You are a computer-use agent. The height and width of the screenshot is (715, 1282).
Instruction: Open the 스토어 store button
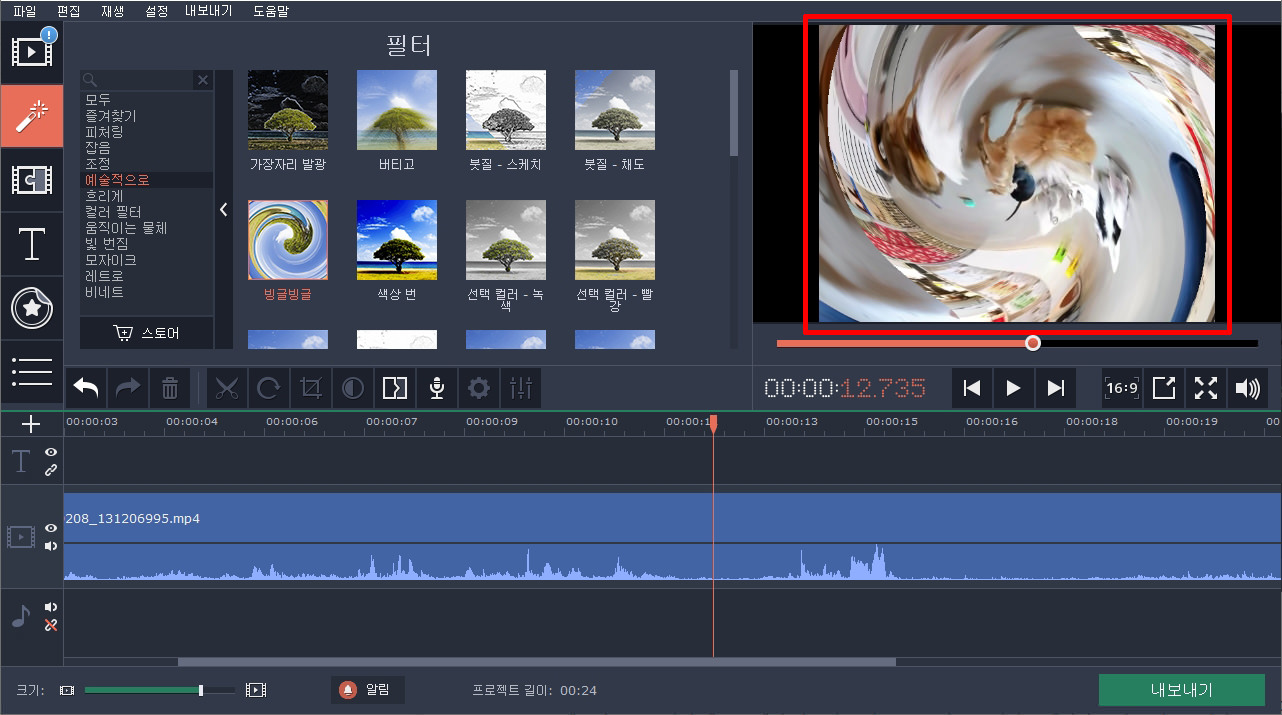tap(147, 333)
